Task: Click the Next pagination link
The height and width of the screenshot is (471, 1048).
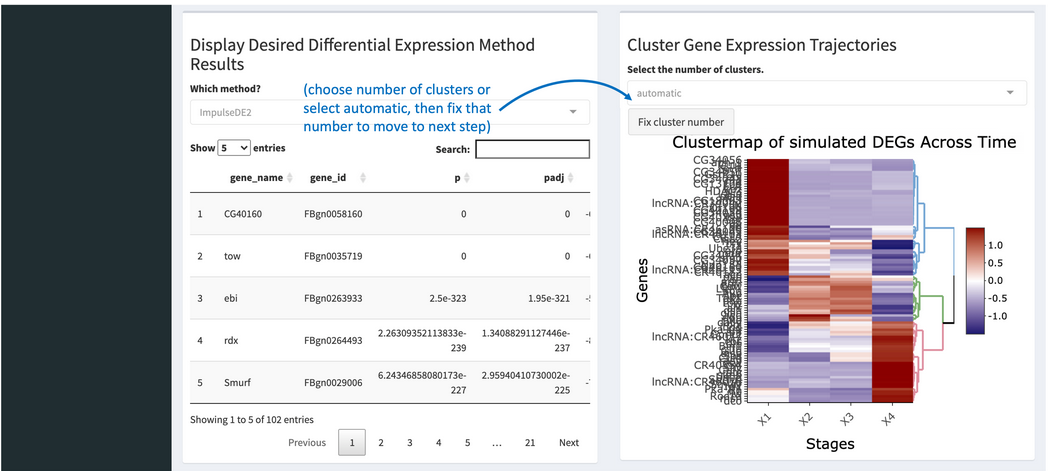Action: [x=569, y=442]
